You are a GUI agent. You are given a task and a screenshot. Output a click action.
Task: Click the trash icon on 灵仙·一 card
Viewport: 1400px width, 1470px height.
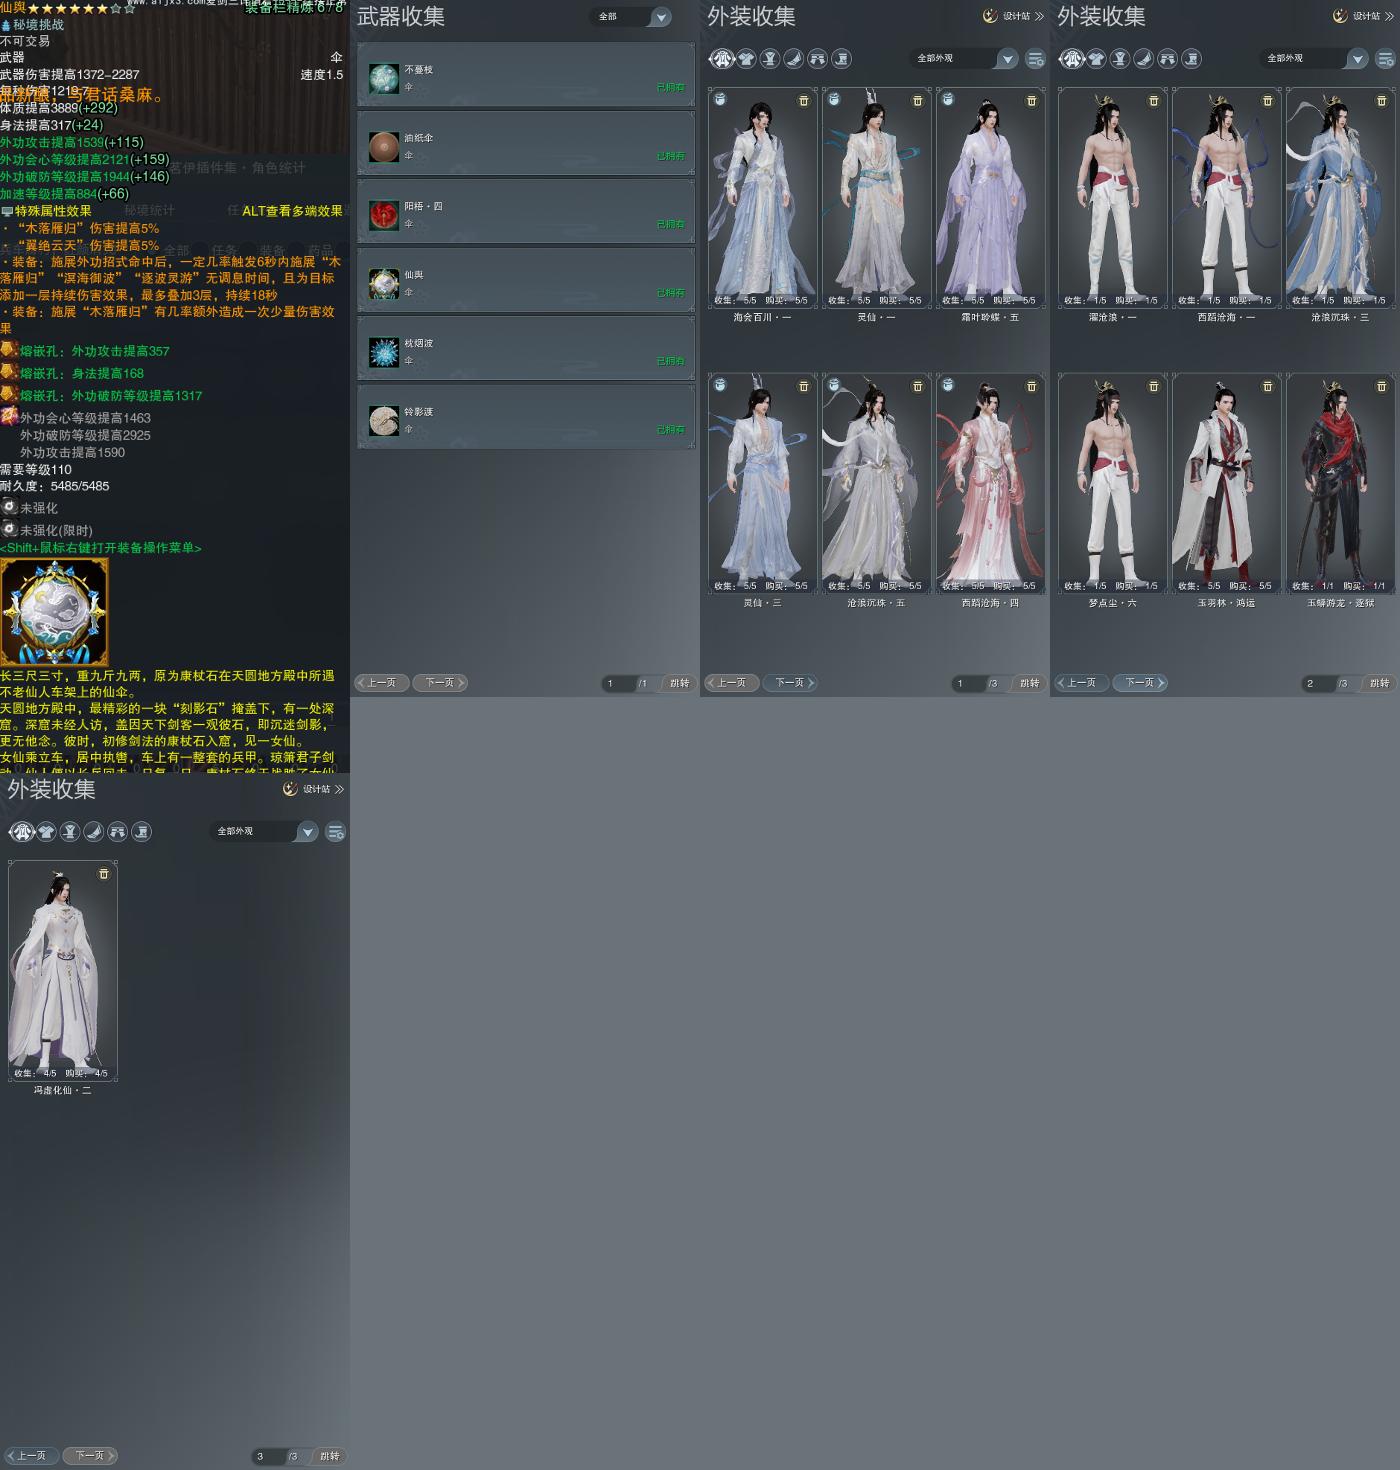click(918, 101)
